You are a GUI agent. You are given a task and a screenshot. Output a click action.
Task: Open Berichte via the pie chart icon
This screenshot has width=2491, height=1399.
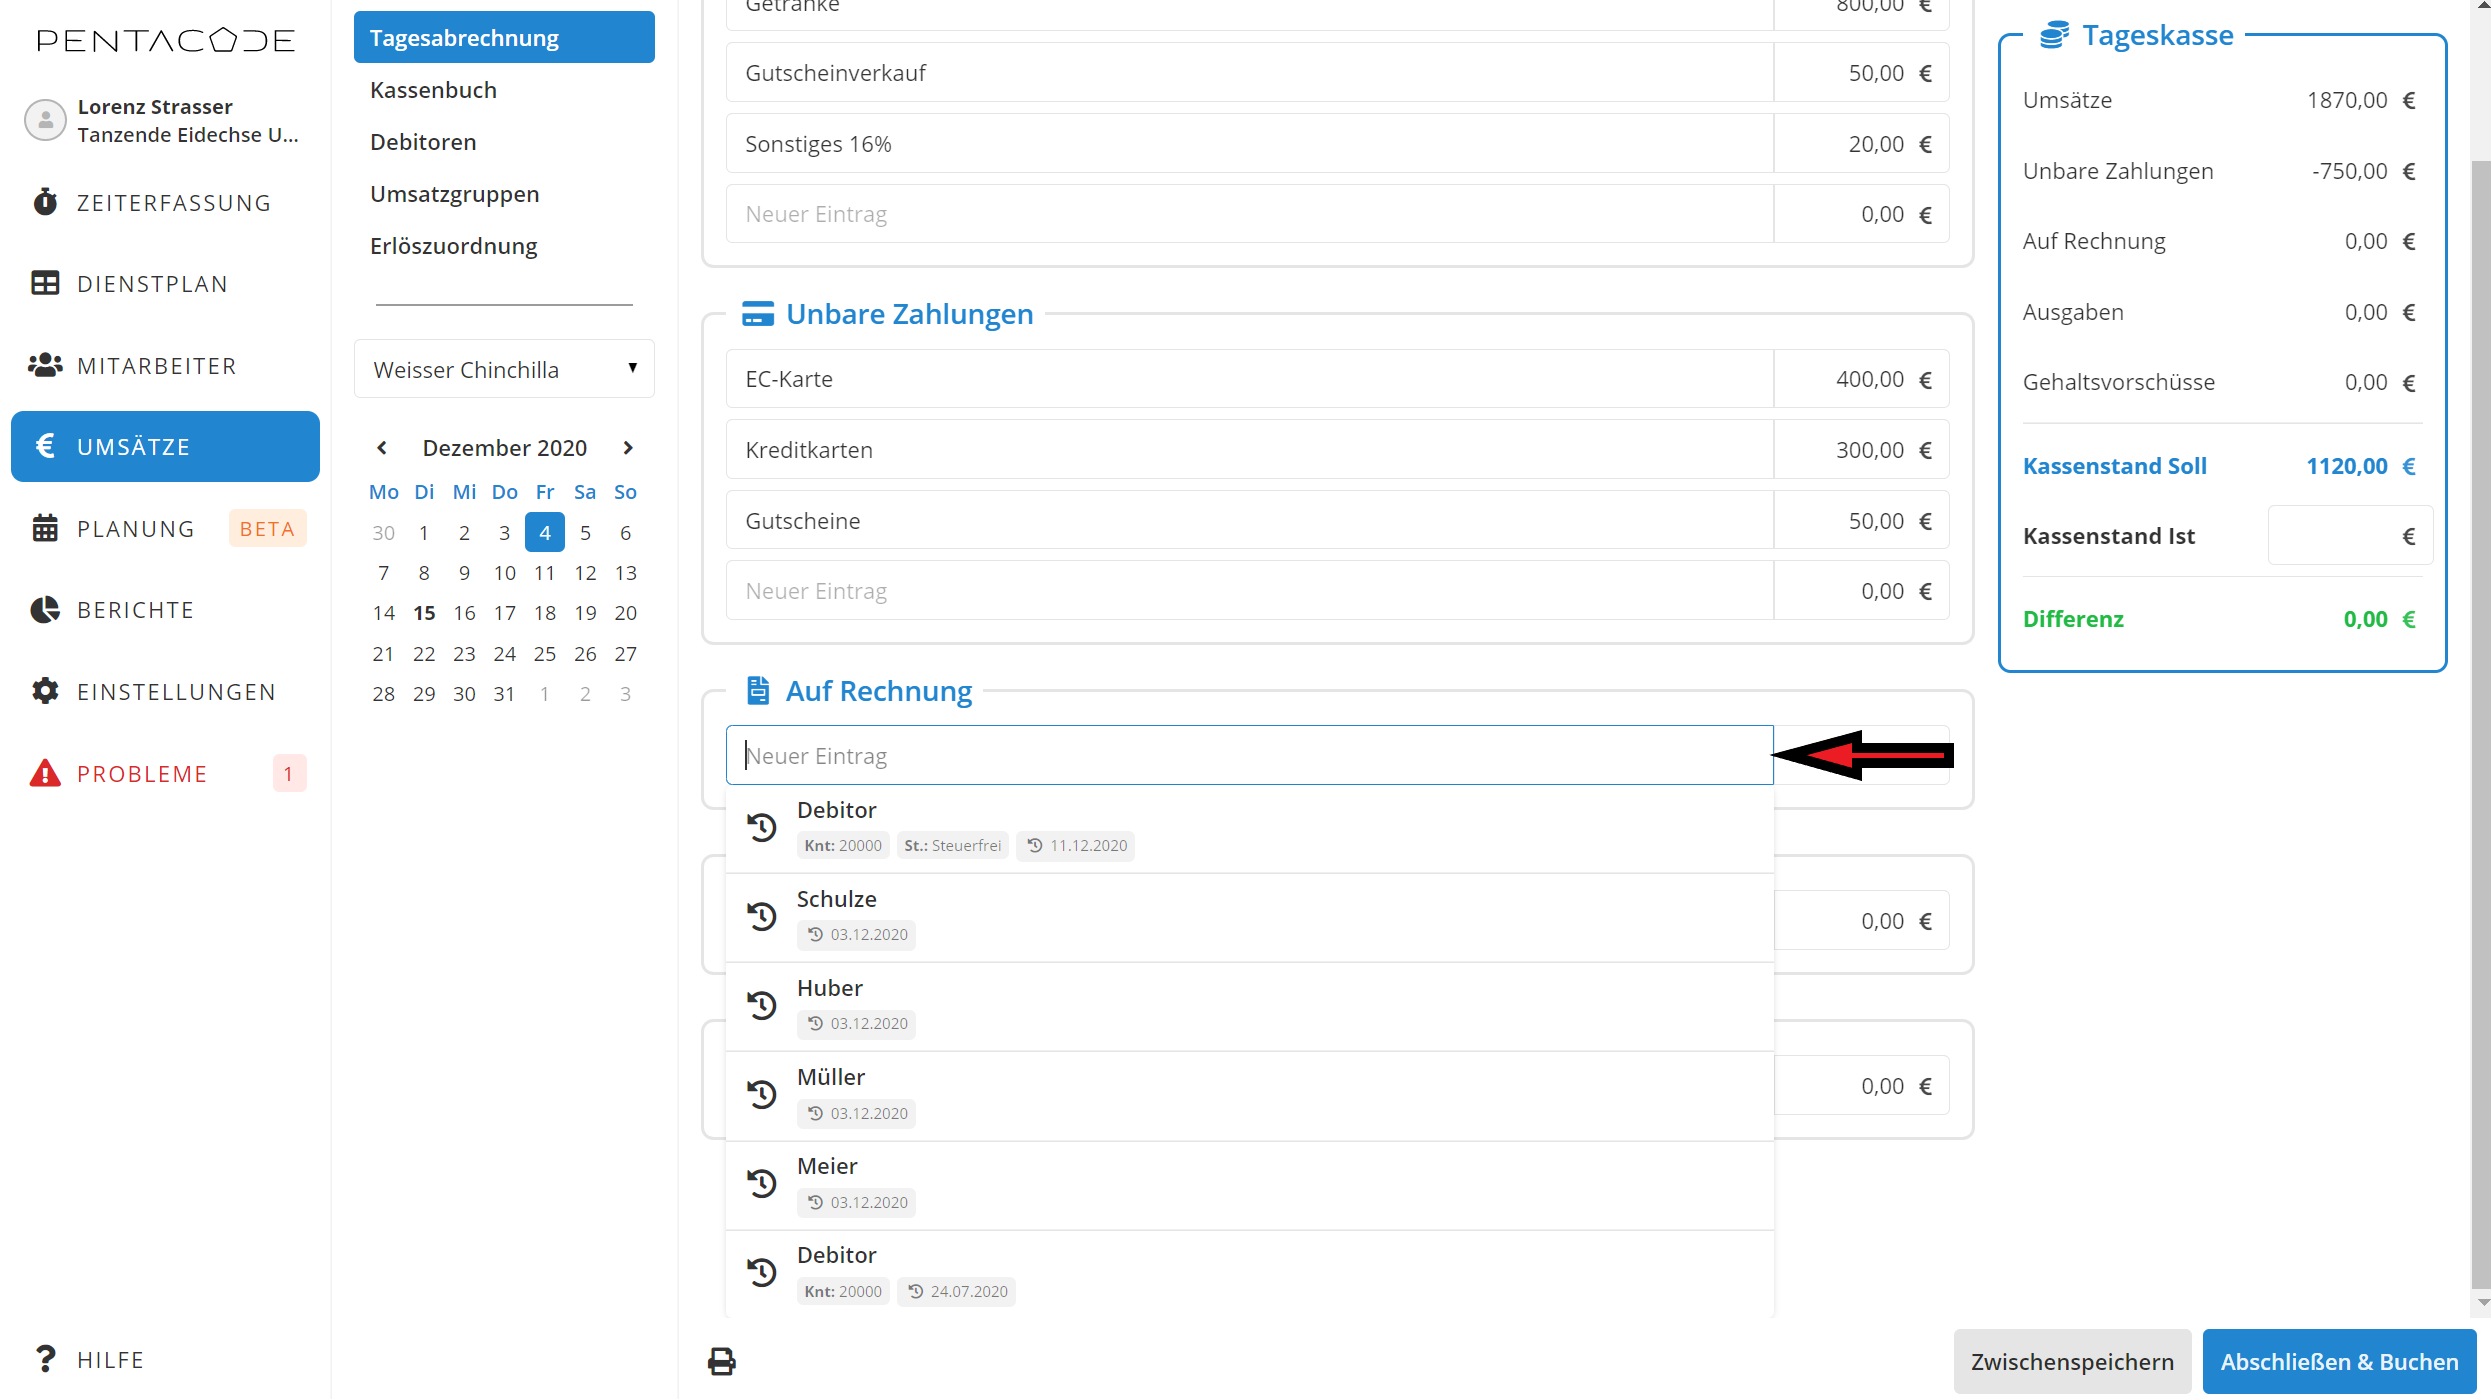coord(45,610)
